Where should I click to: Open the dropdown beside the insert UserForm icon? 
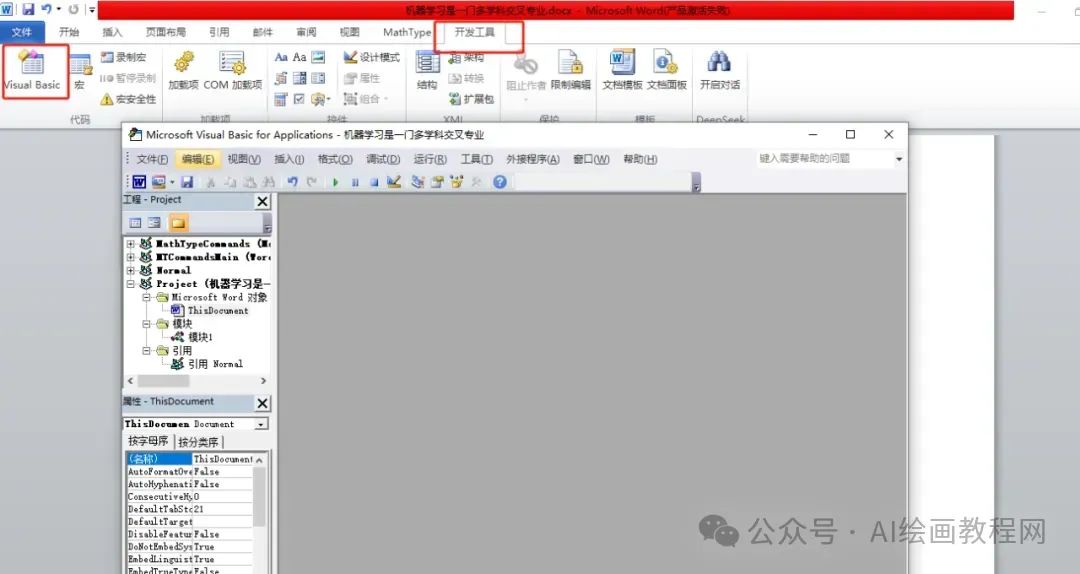[172, 183]
